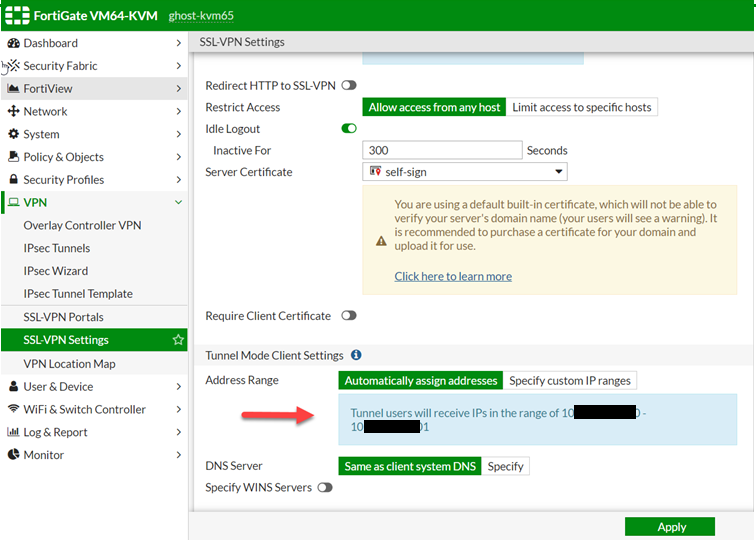
Task: Click the Dashboard gauge icon in sidebar
Action: pos(14,43)
